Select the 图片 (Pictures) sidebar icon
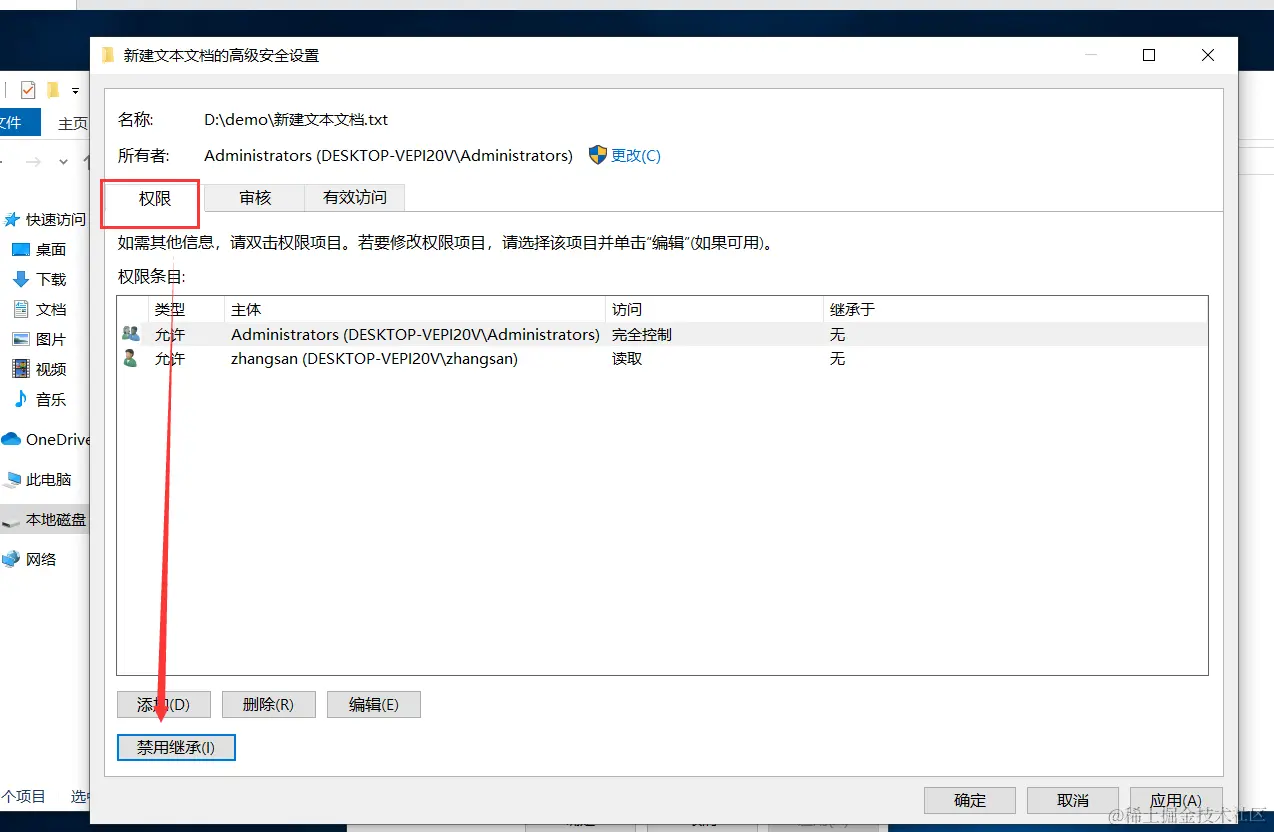Screen dimensions: 1274x832 click(x=23, y=339)
